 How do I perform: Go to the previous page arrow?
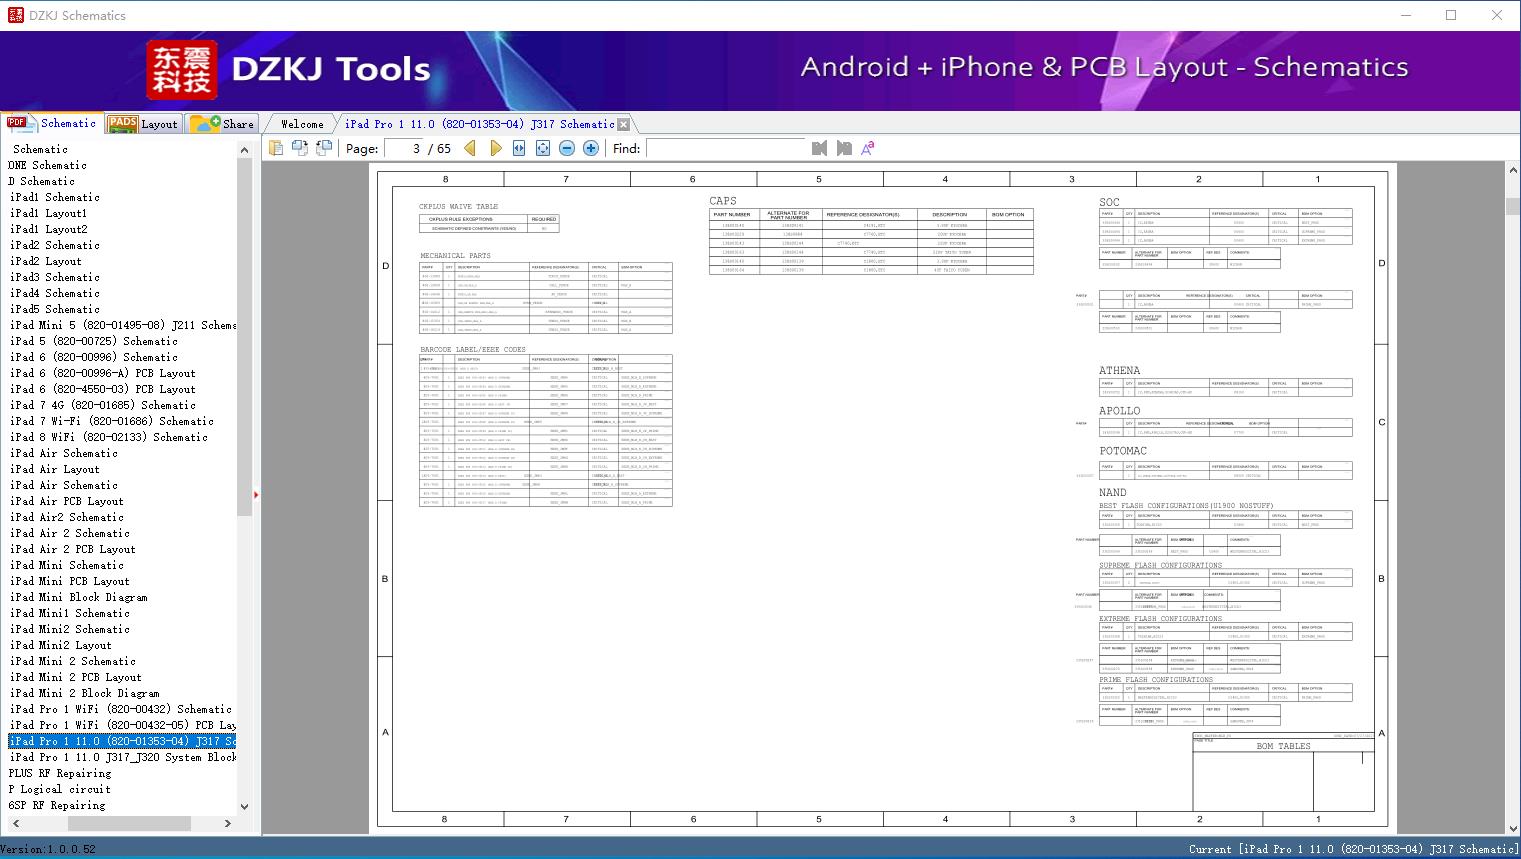point(470,148)
